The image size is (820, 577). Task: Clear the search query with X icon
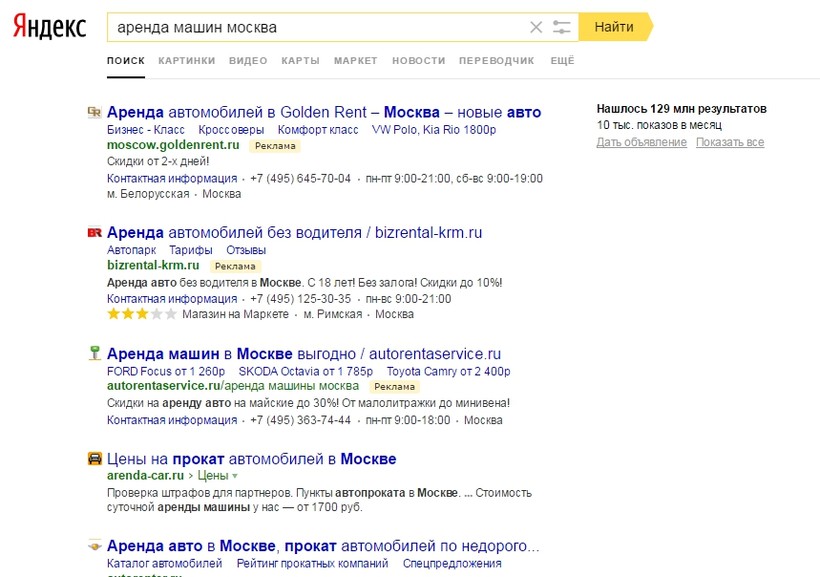536,27
